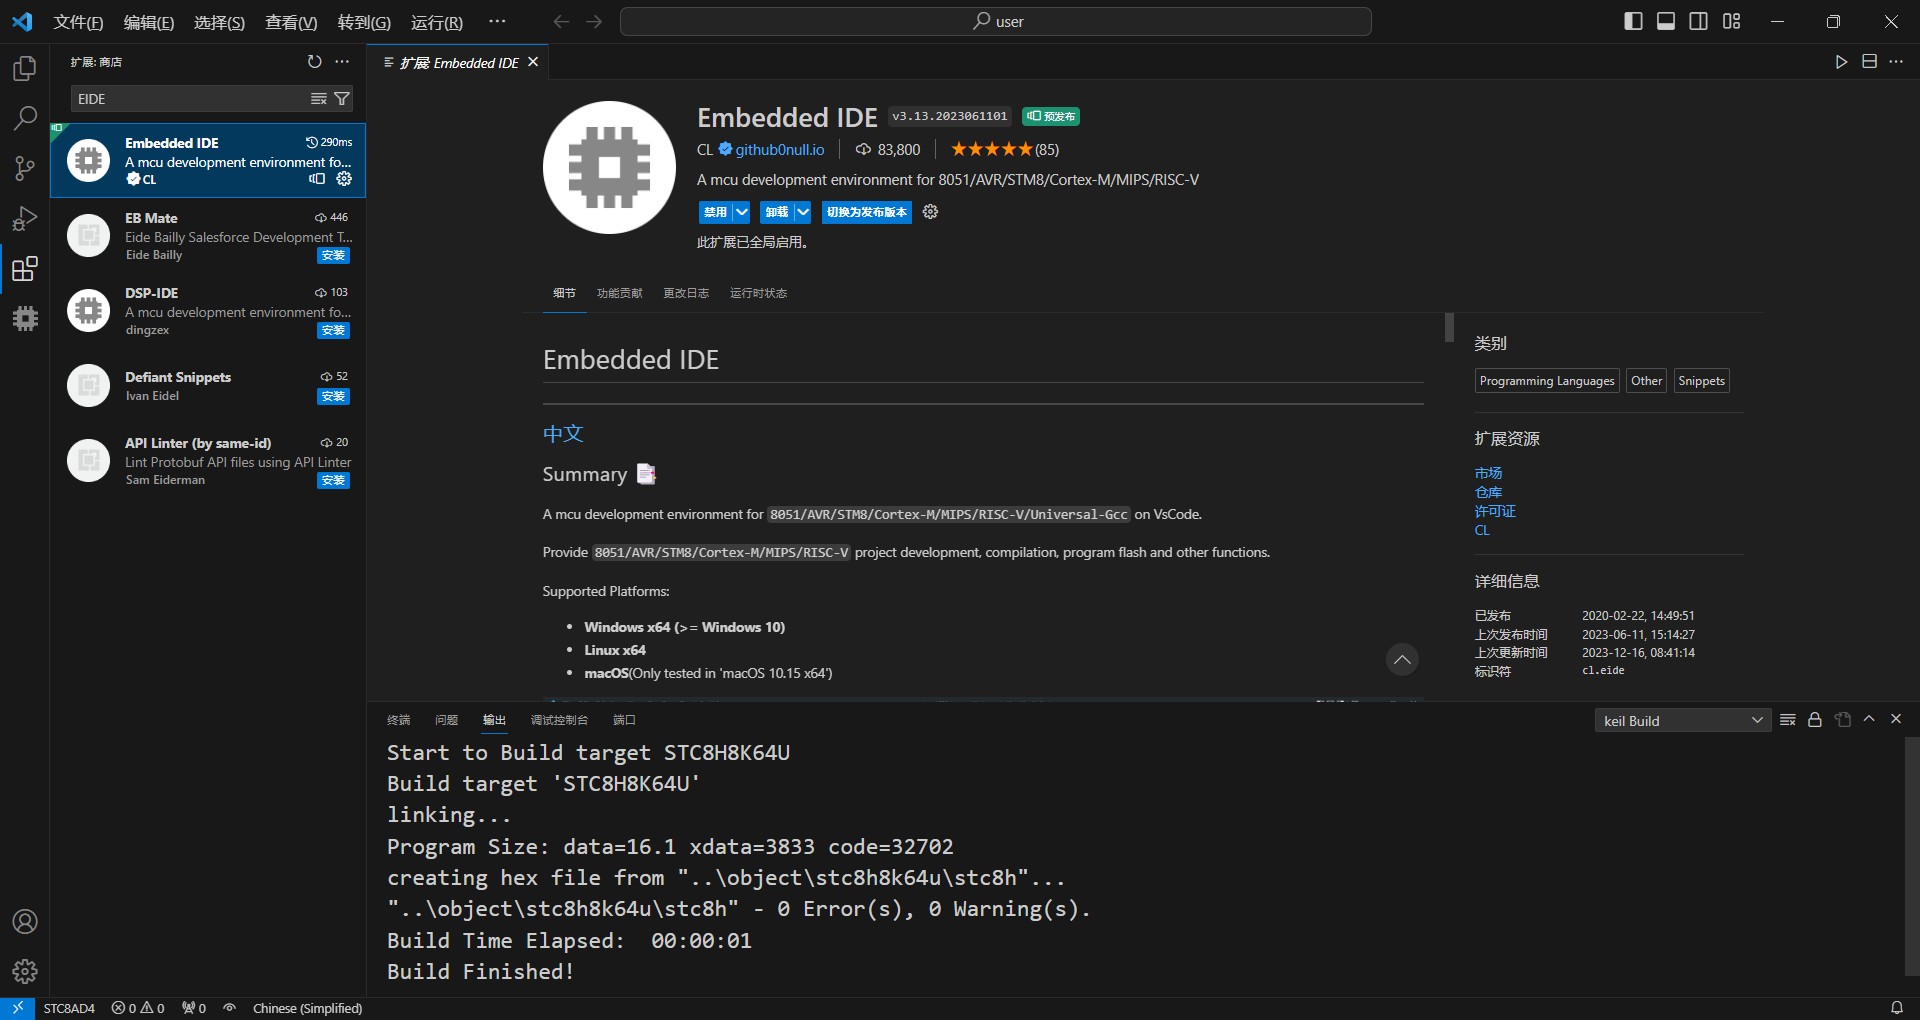Expand the title bar menu overflow ellipsis
1920x1020 pixels.
click(x=497, y=21)
